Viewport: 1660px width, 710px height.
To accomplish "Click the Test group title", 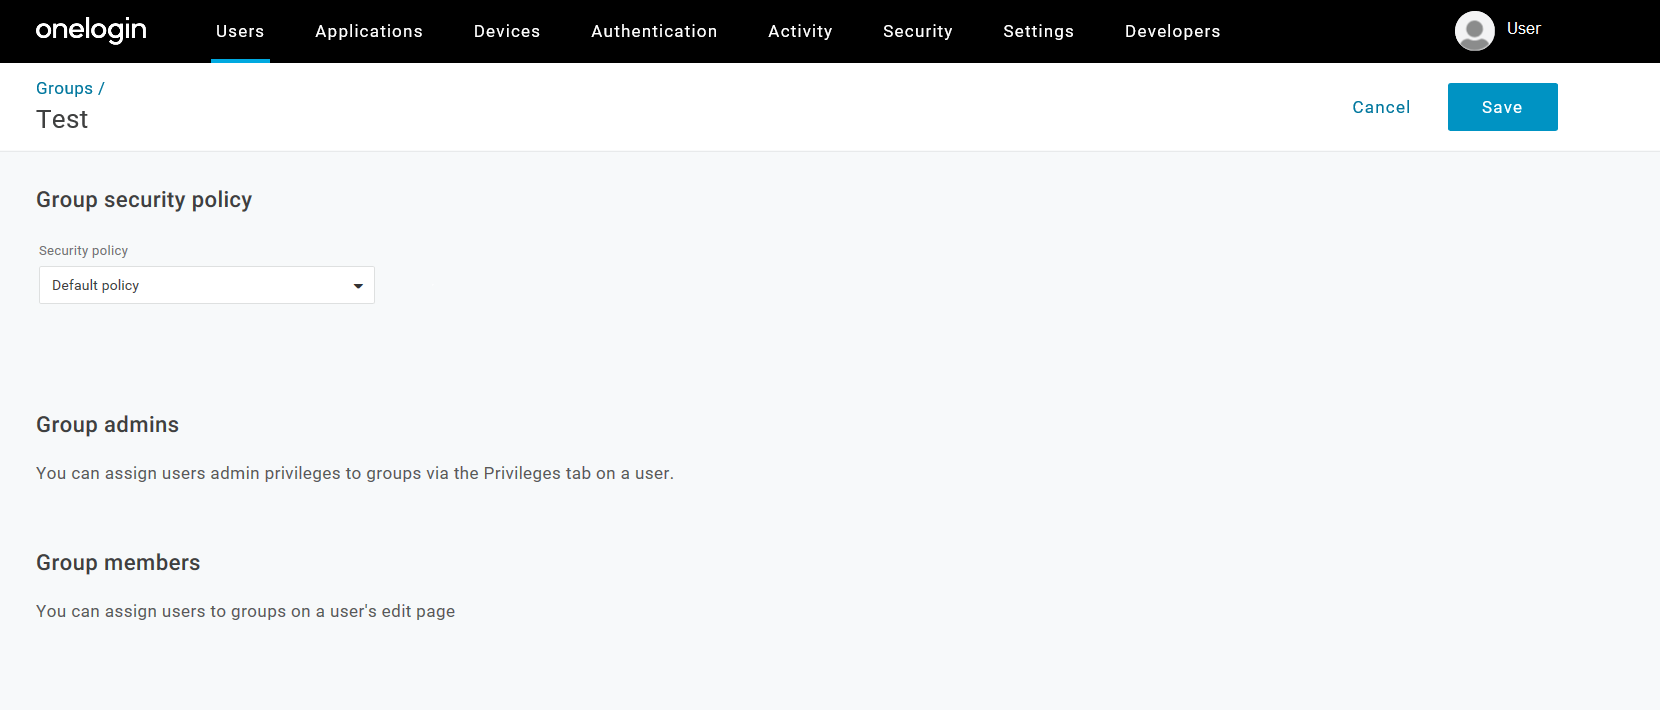I will 62,119.
